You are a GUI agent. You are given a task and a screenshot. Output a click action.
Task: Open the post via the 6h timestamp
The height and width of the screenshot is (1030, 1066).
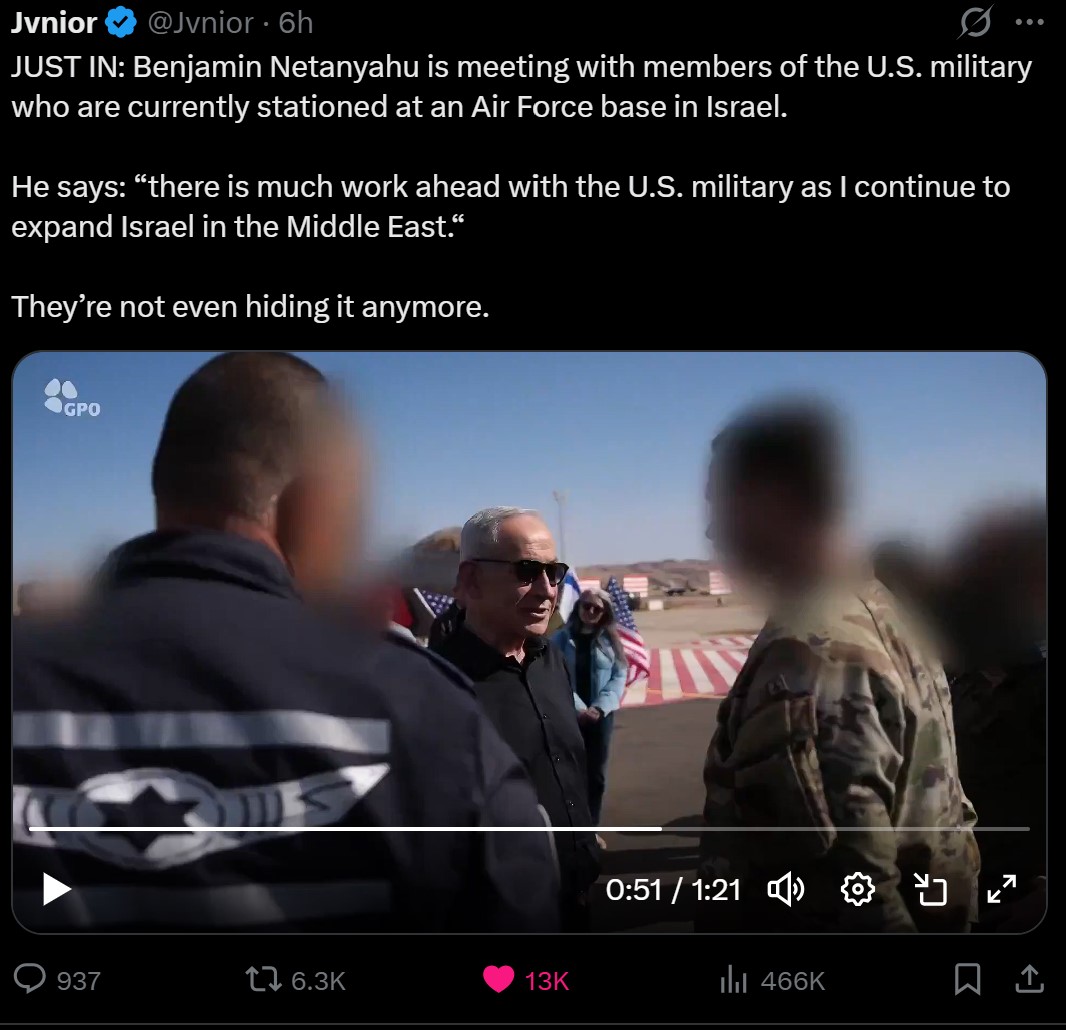pyautogui.click(x=296, y=24)
